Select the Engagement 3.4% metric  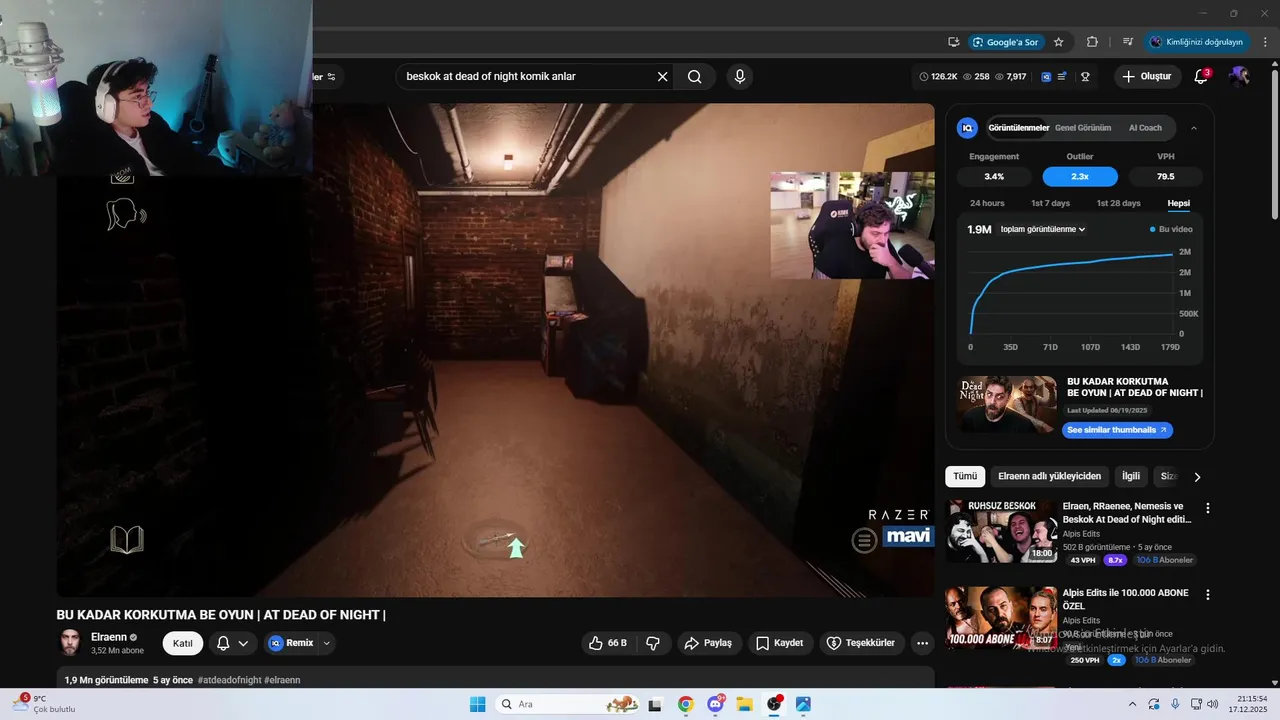994,176
